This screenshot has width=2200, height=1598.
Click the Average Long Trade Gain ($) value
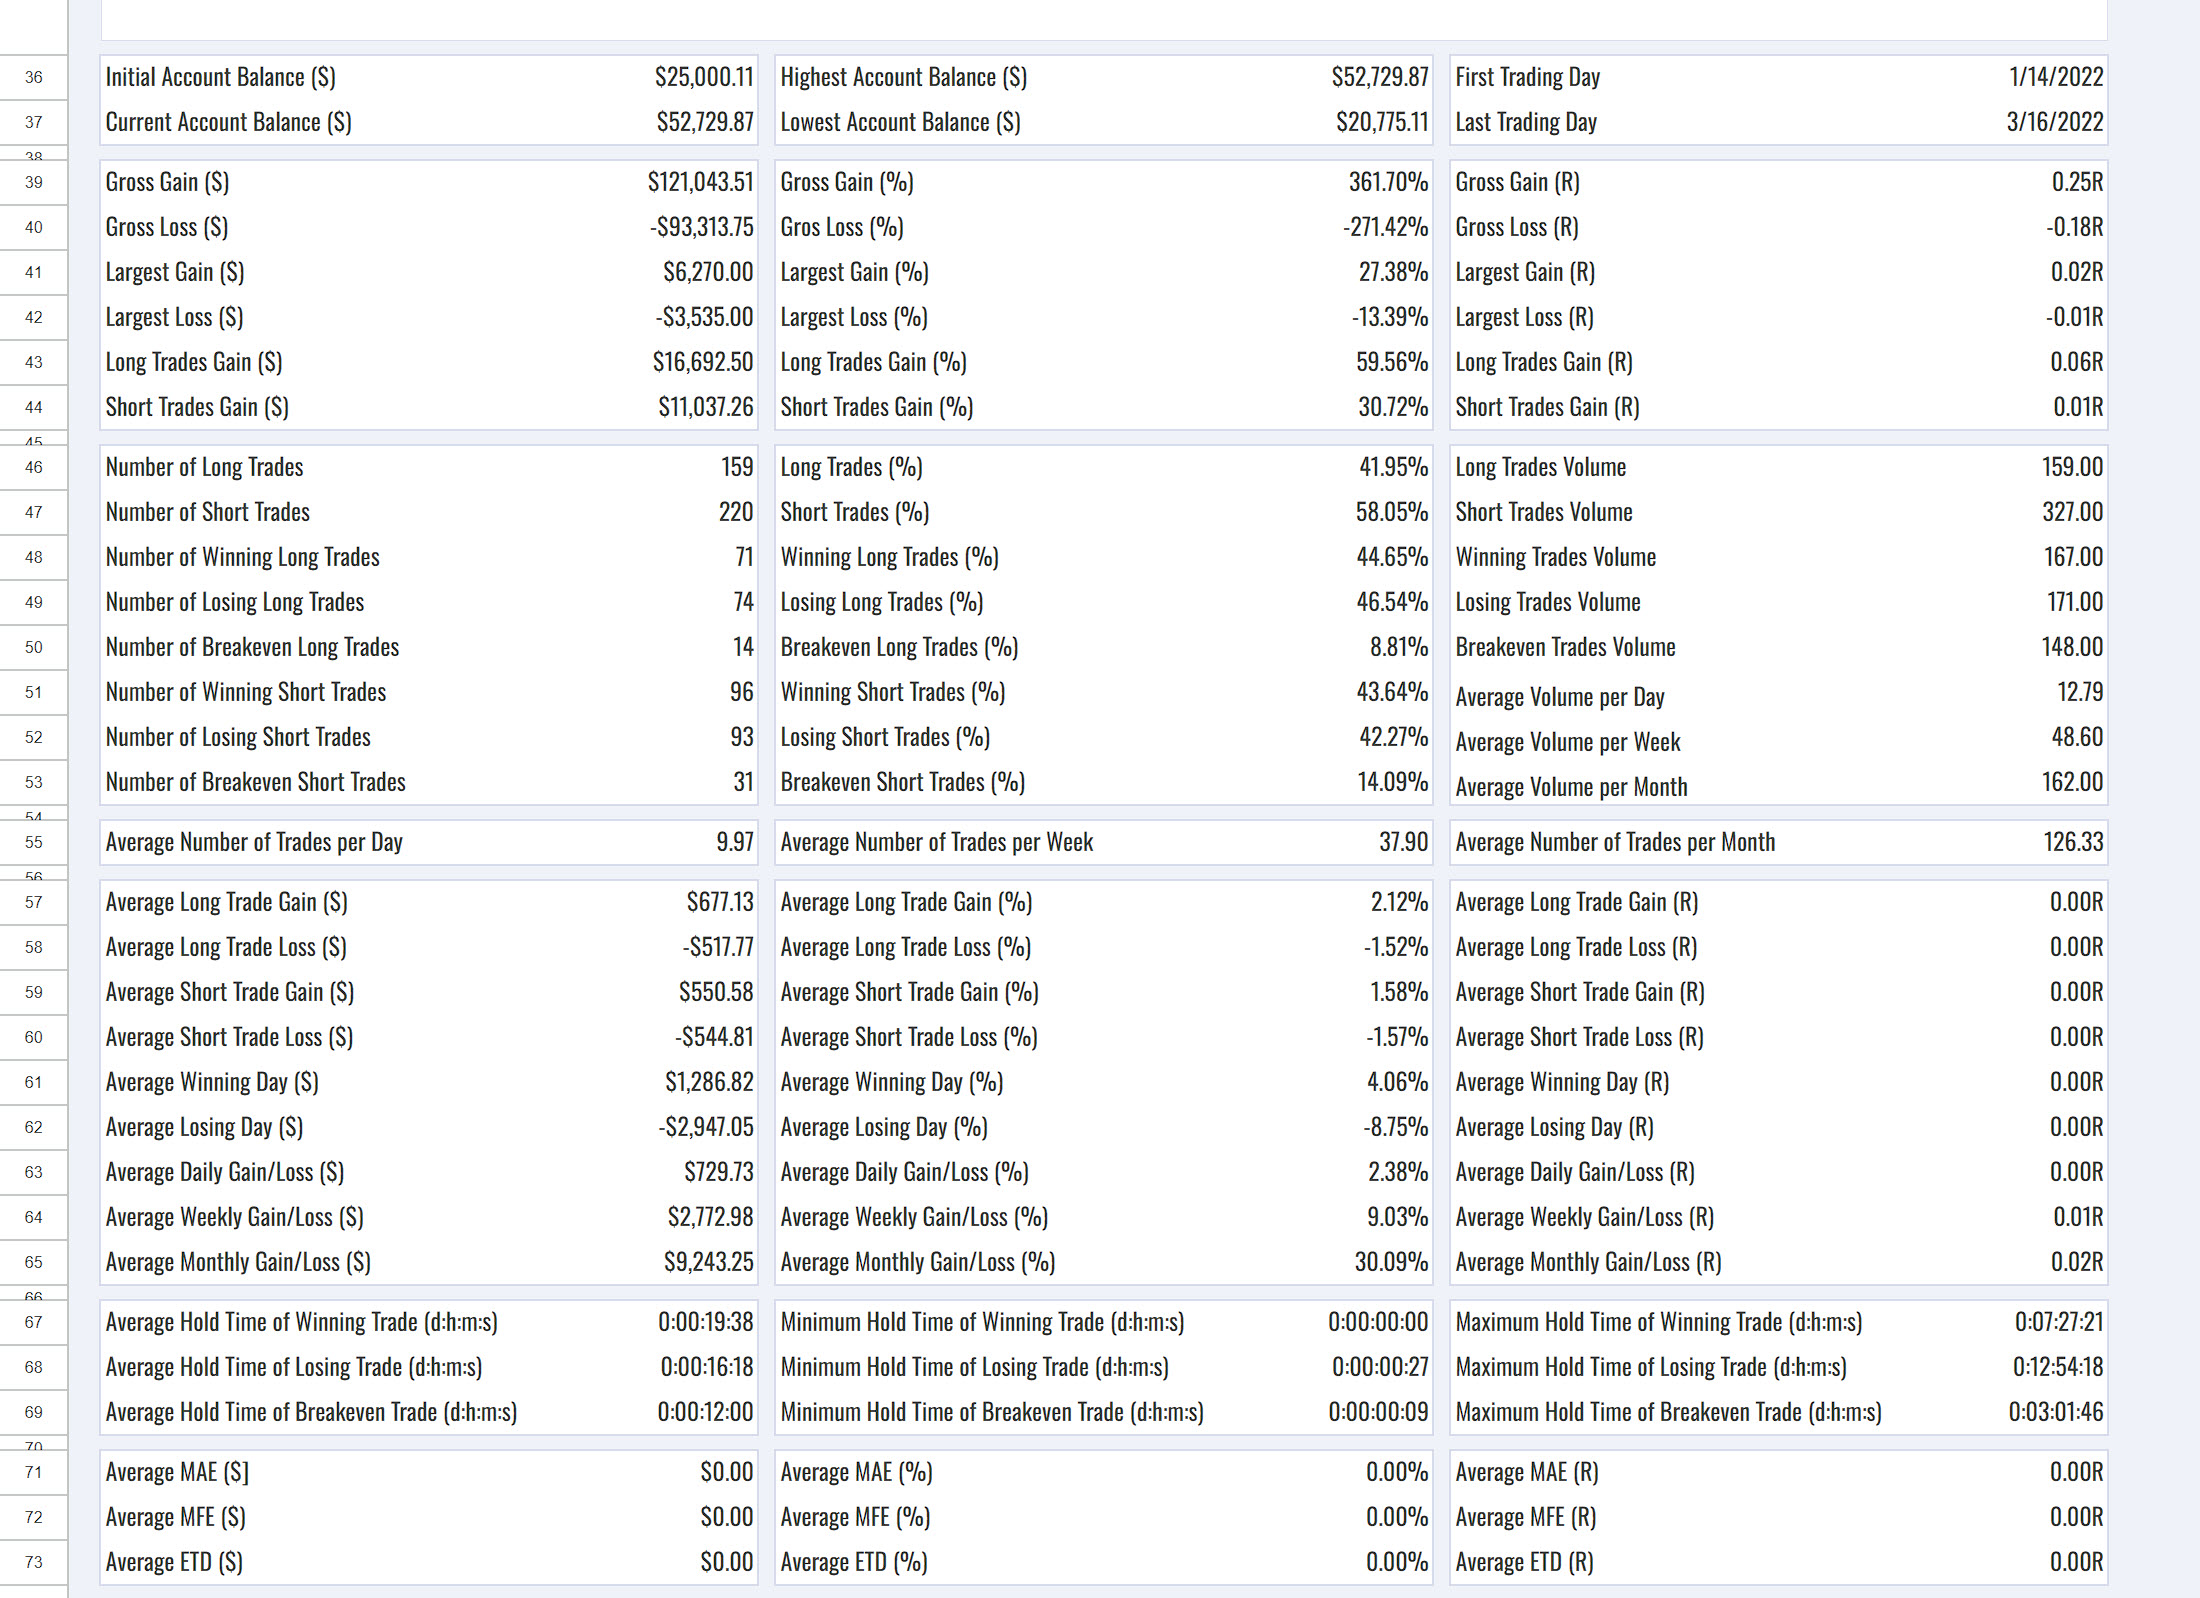click(x=719, y=902)
